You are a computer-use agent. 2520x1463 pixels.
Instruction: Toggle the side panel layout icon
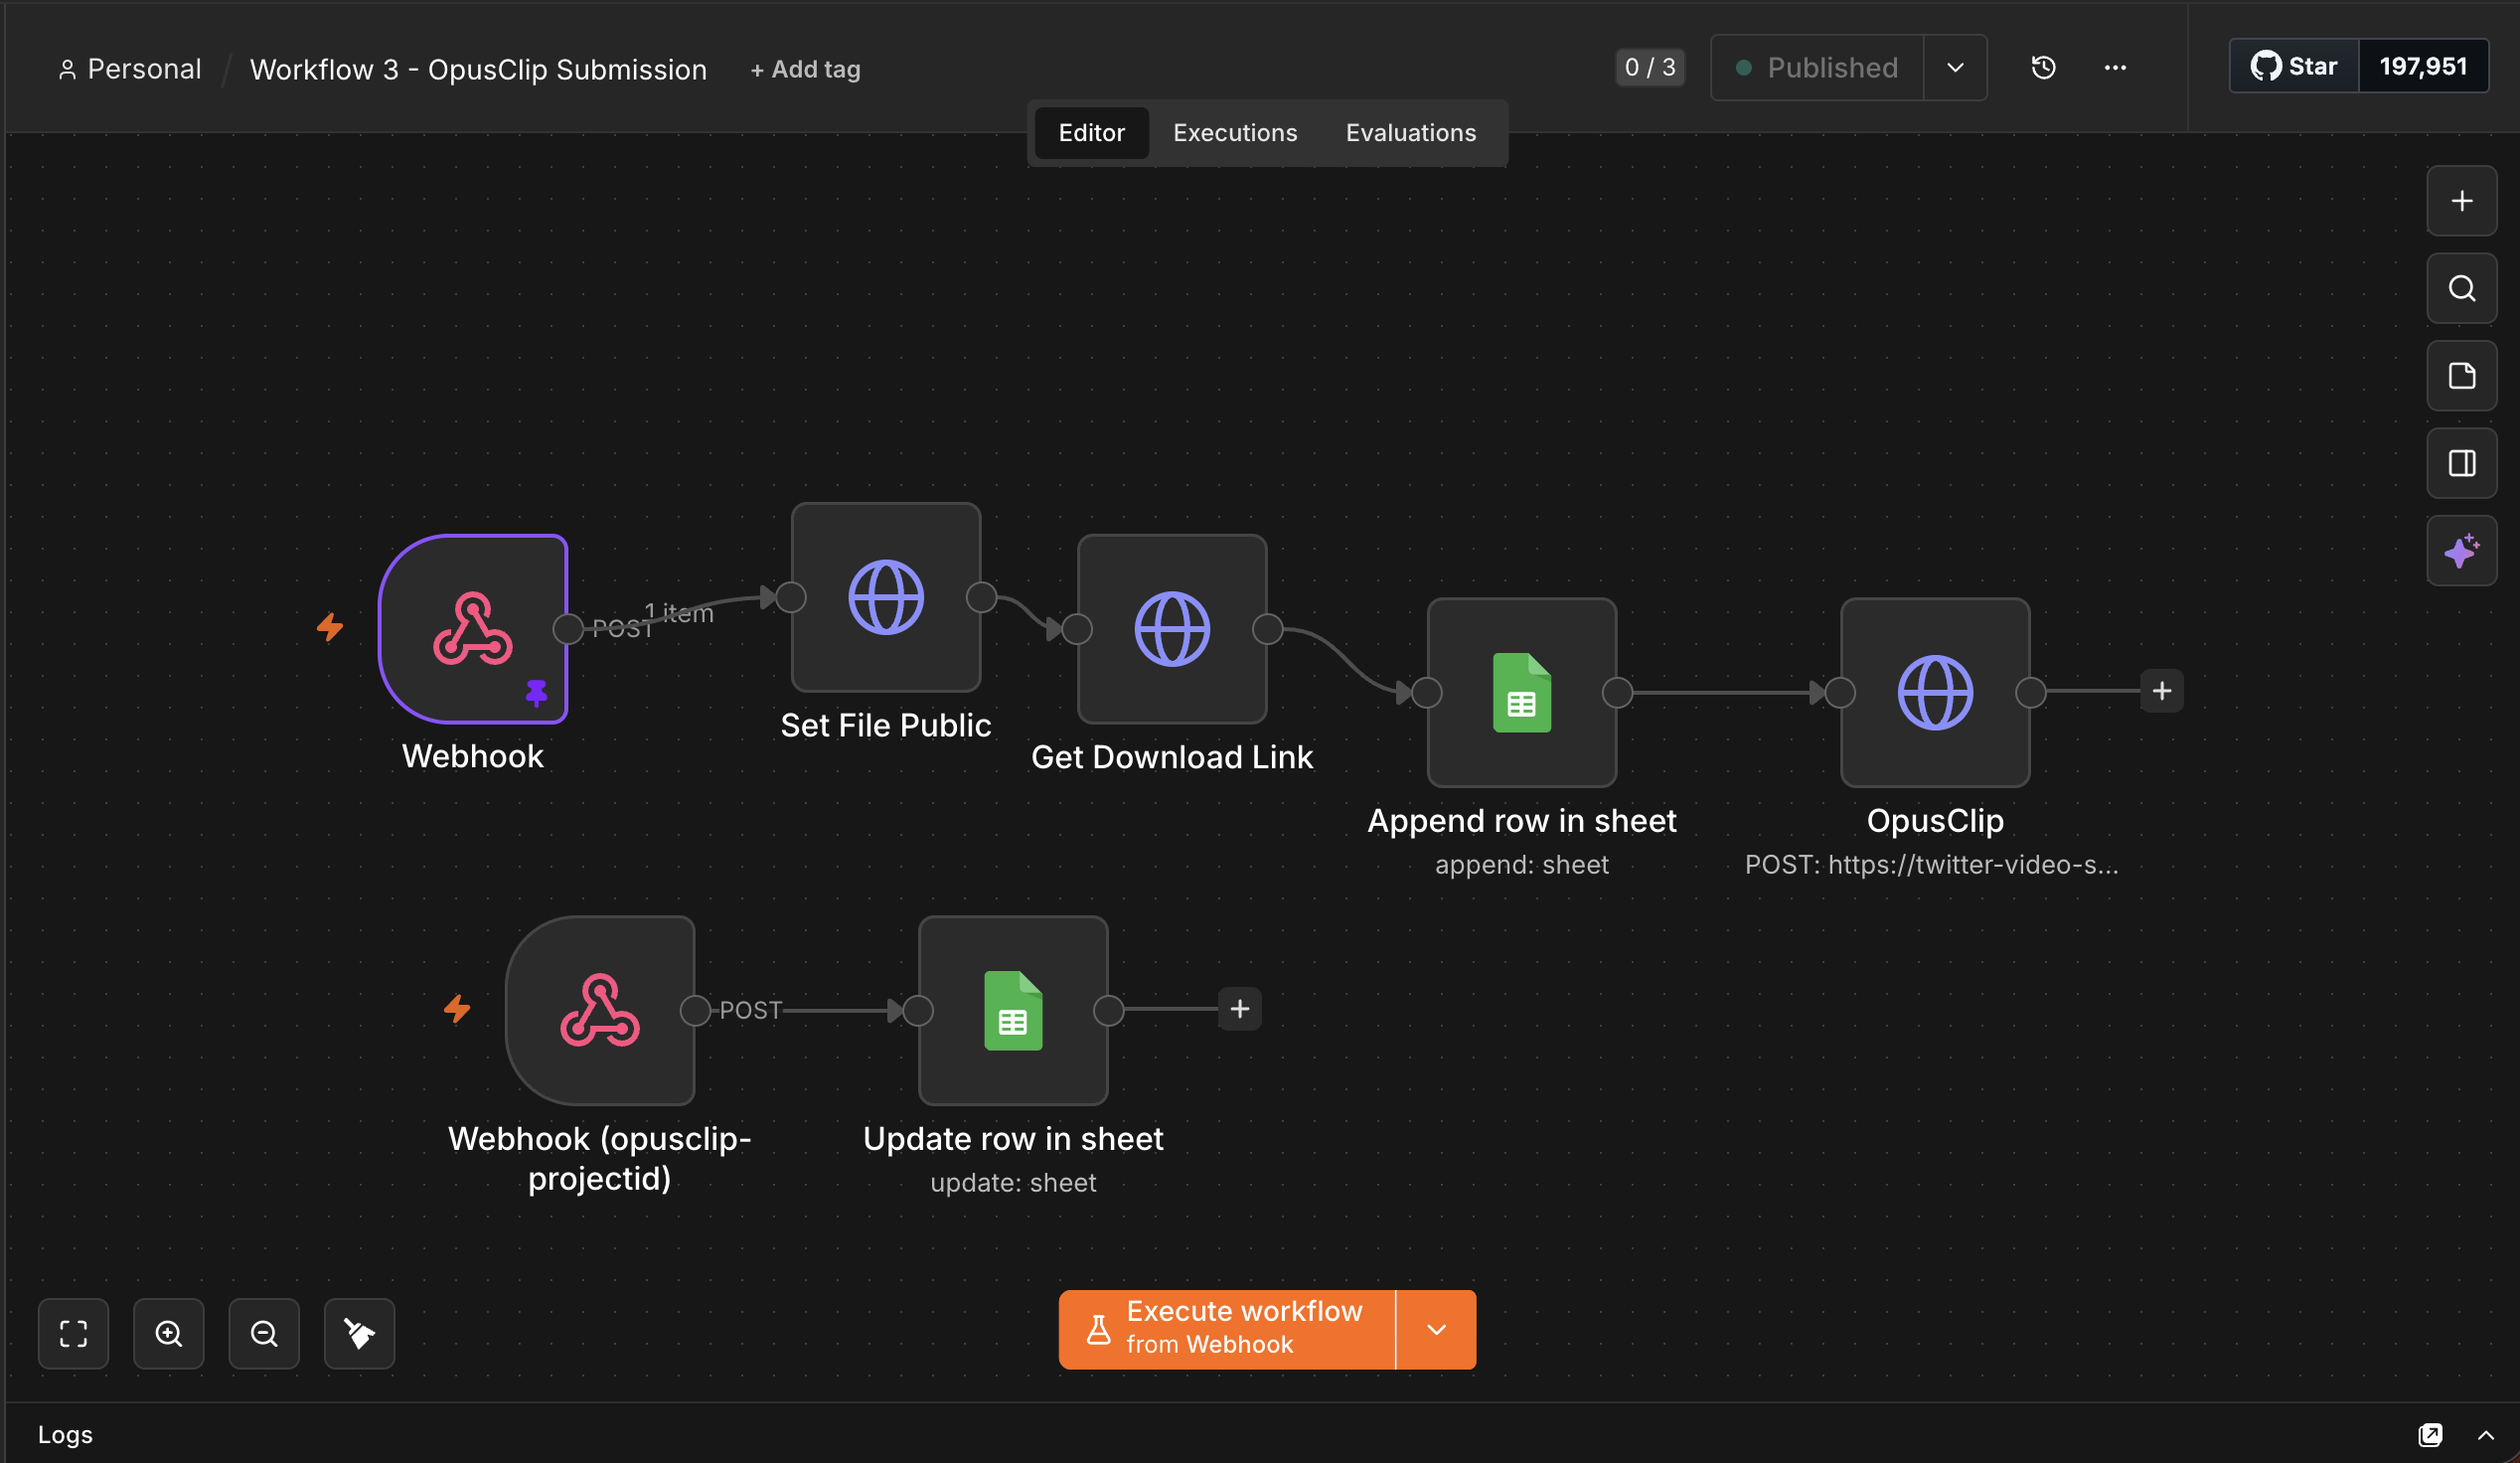(2461, 464)
